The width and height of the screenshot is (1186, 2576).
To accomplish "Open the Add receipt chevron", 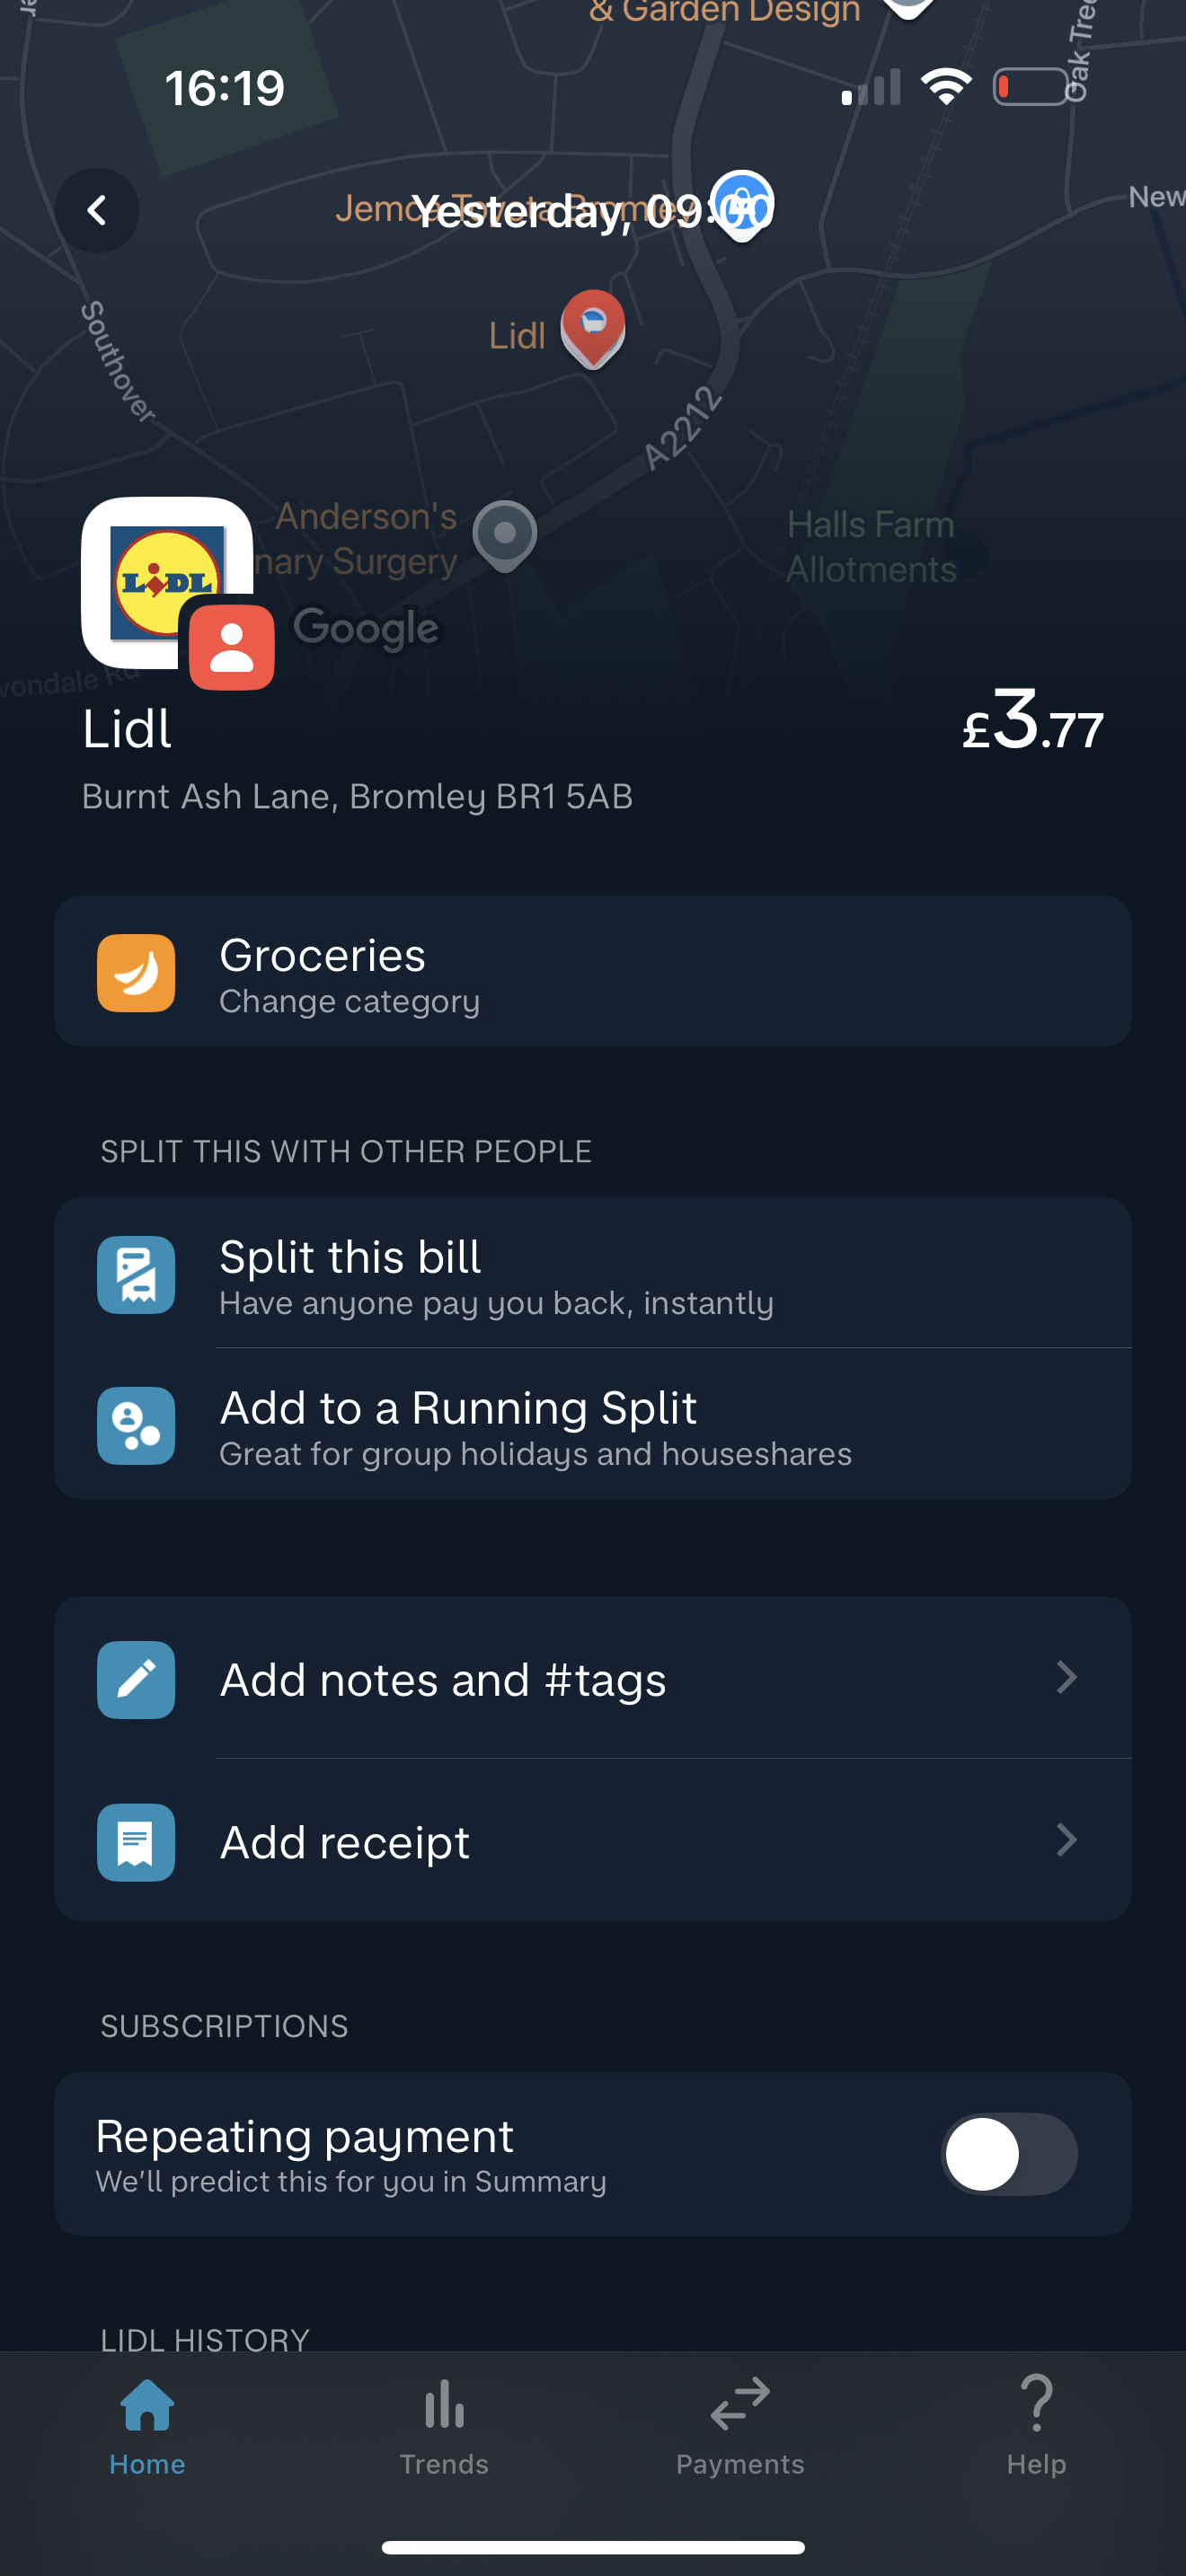I will point(1066,1840).
